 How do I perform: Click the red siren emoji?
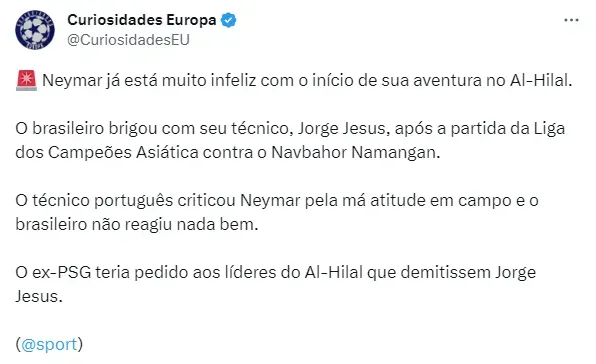click(26, 80)
